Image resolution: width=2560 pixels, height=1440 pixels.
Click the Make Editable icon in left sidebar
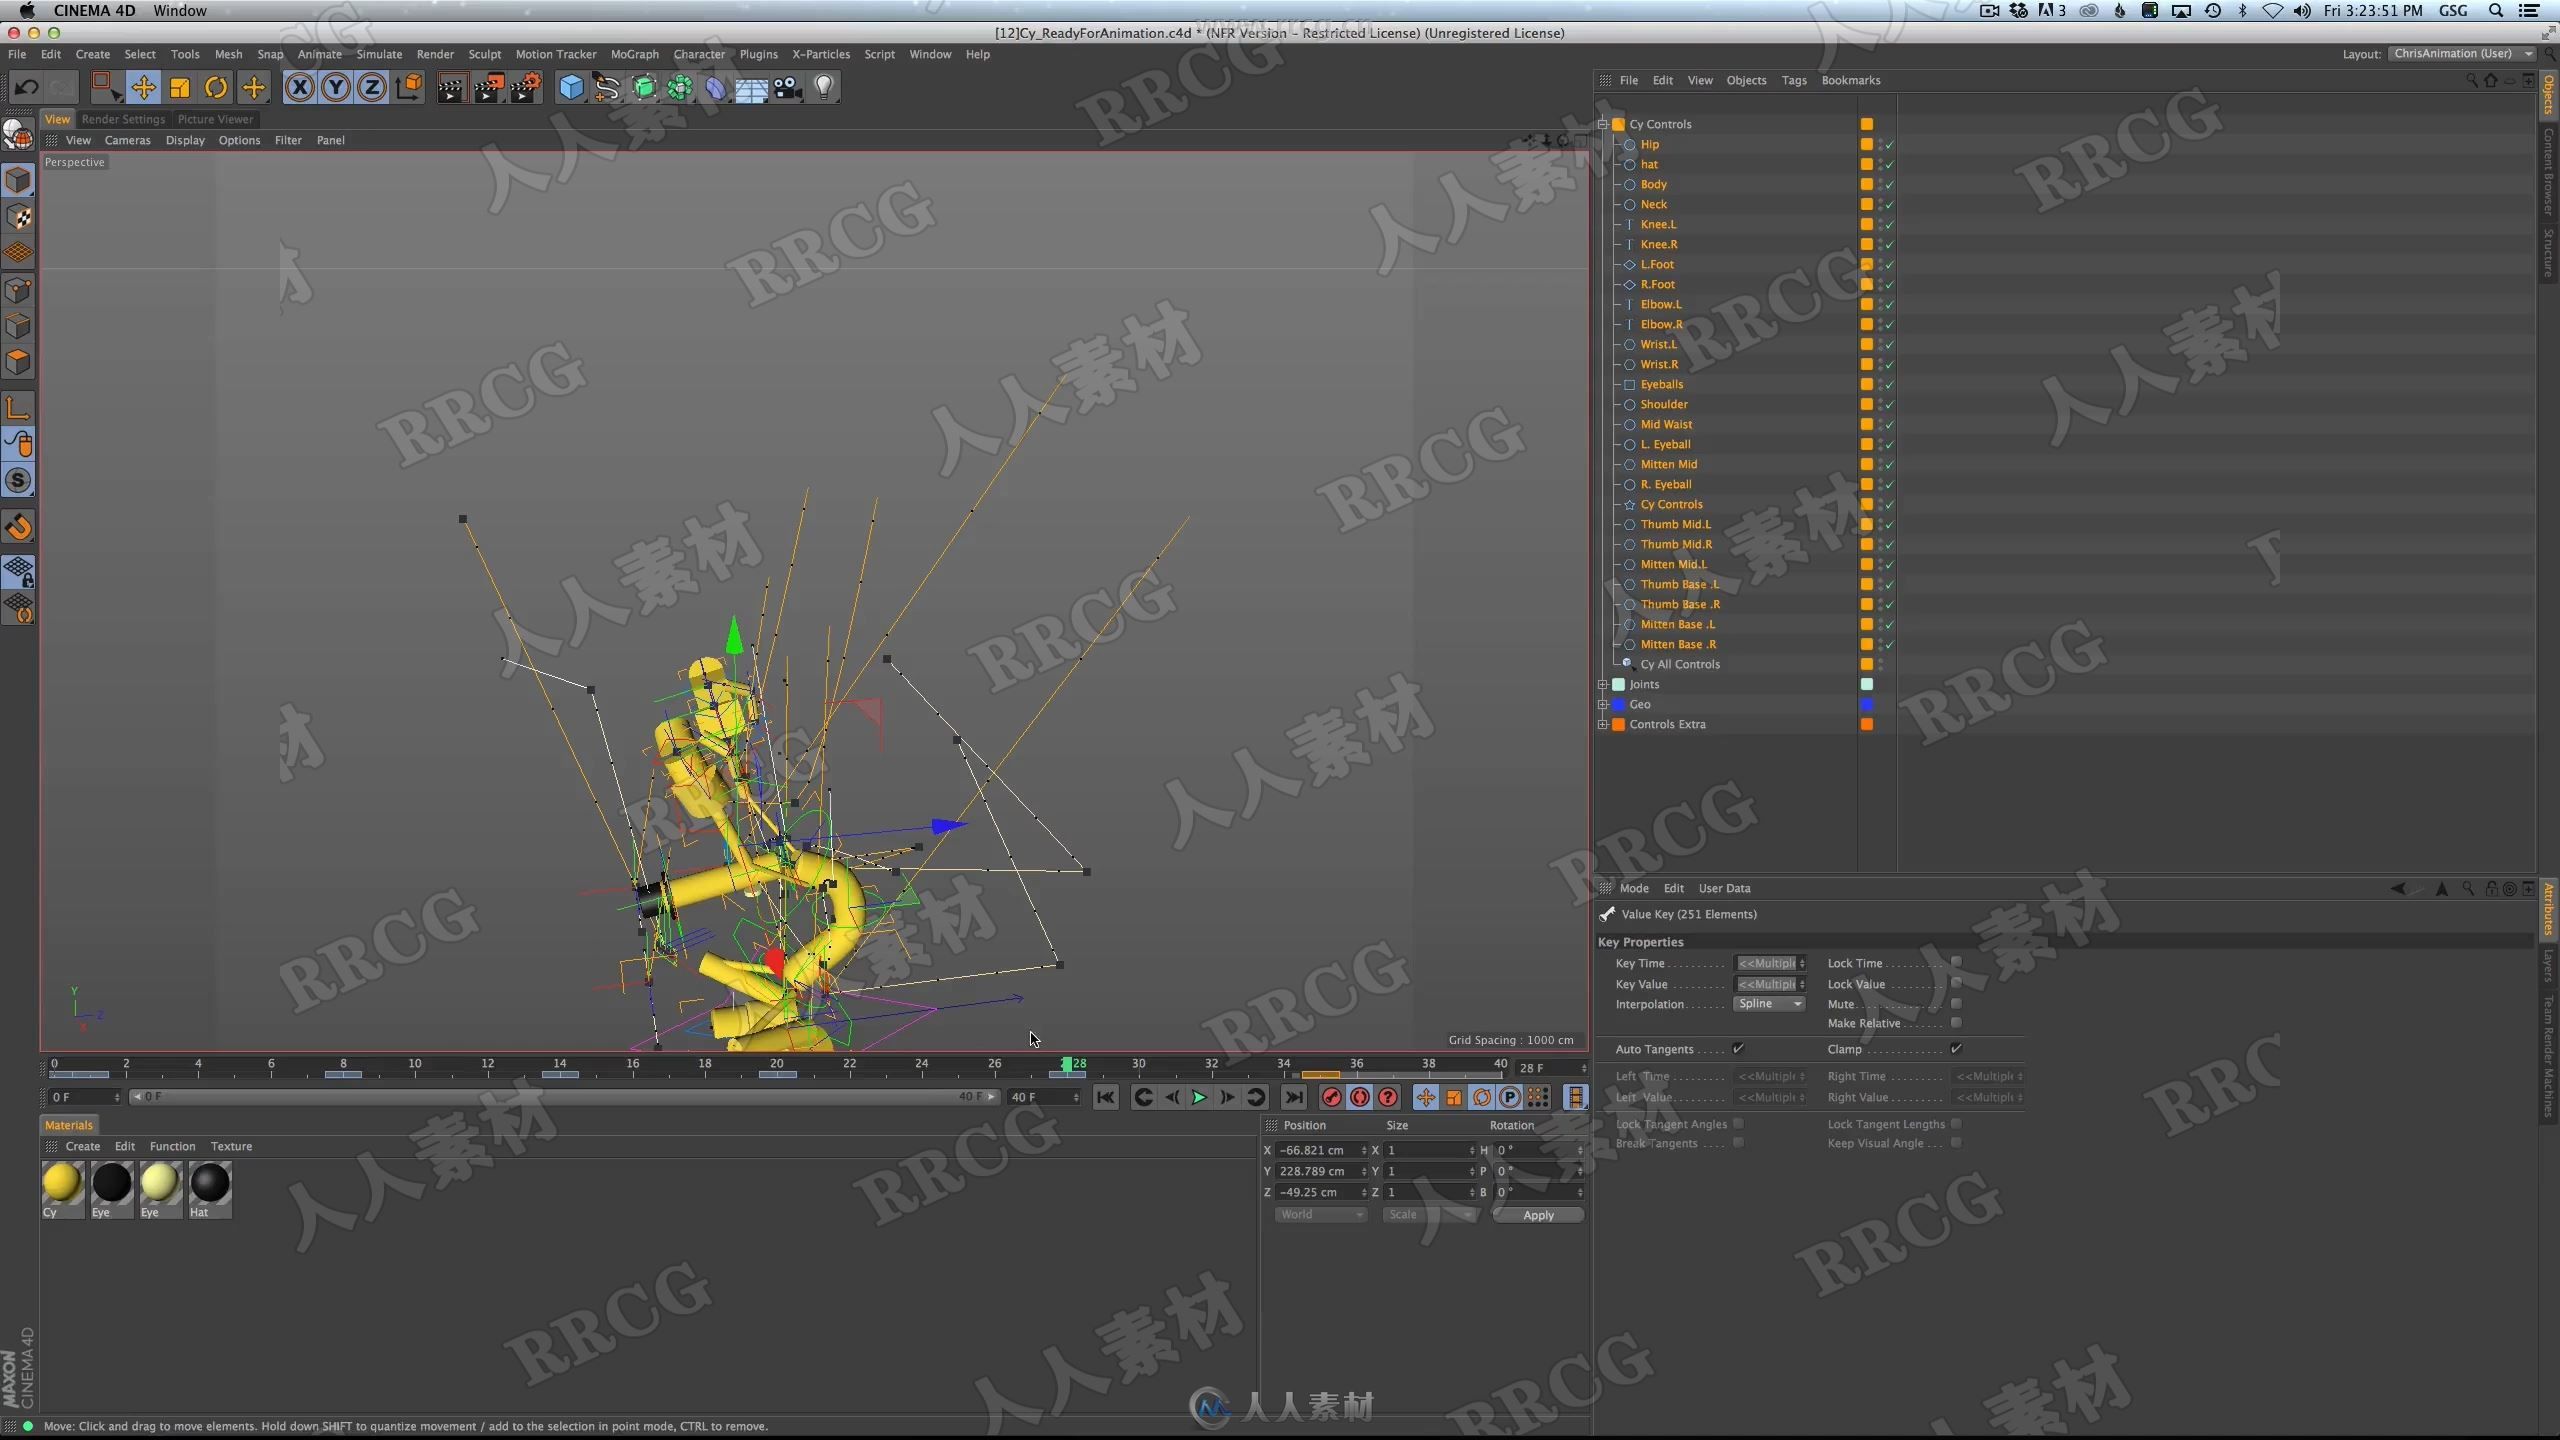(x=18, y=134)
